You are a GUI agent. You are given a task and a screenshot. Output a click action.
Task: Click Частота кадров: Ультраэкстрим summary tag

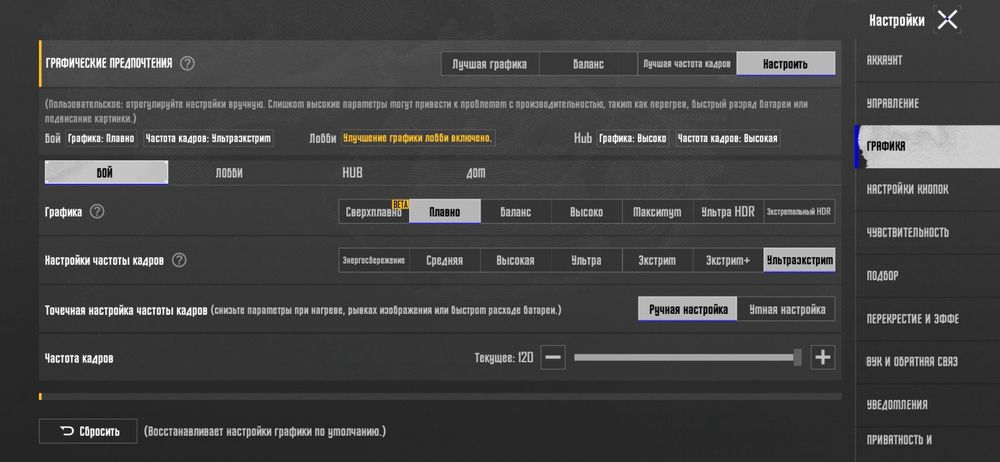pyautogui.click(x=208, y=138)
